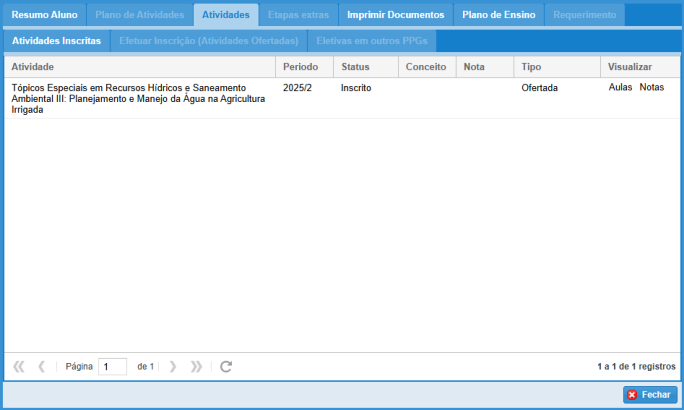Viewport: 684px width, 410px height.
Task: Open Efetuar Inscrição (Atividades Ofertadas) tab
Action: pyautogui.click(x=208, y=42)
